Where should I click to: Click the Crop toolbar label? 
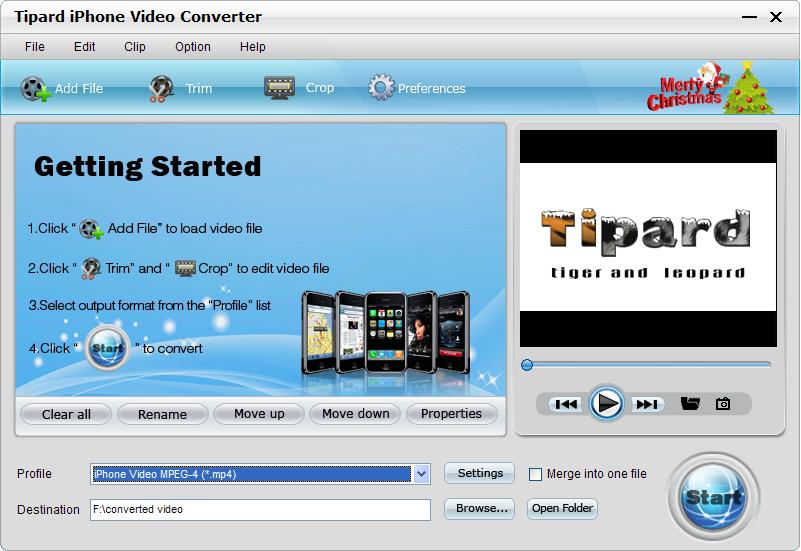point(320,88)
